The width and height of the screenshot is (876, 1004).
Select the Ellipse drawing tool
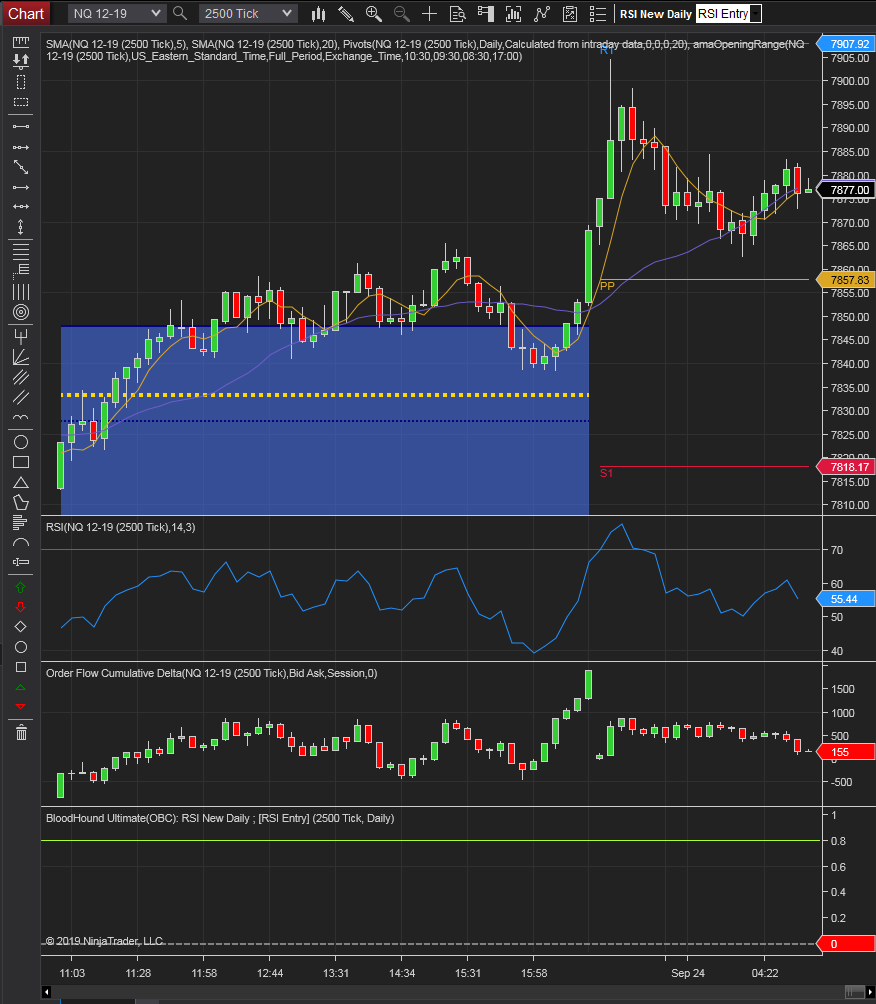coord(20,442)
